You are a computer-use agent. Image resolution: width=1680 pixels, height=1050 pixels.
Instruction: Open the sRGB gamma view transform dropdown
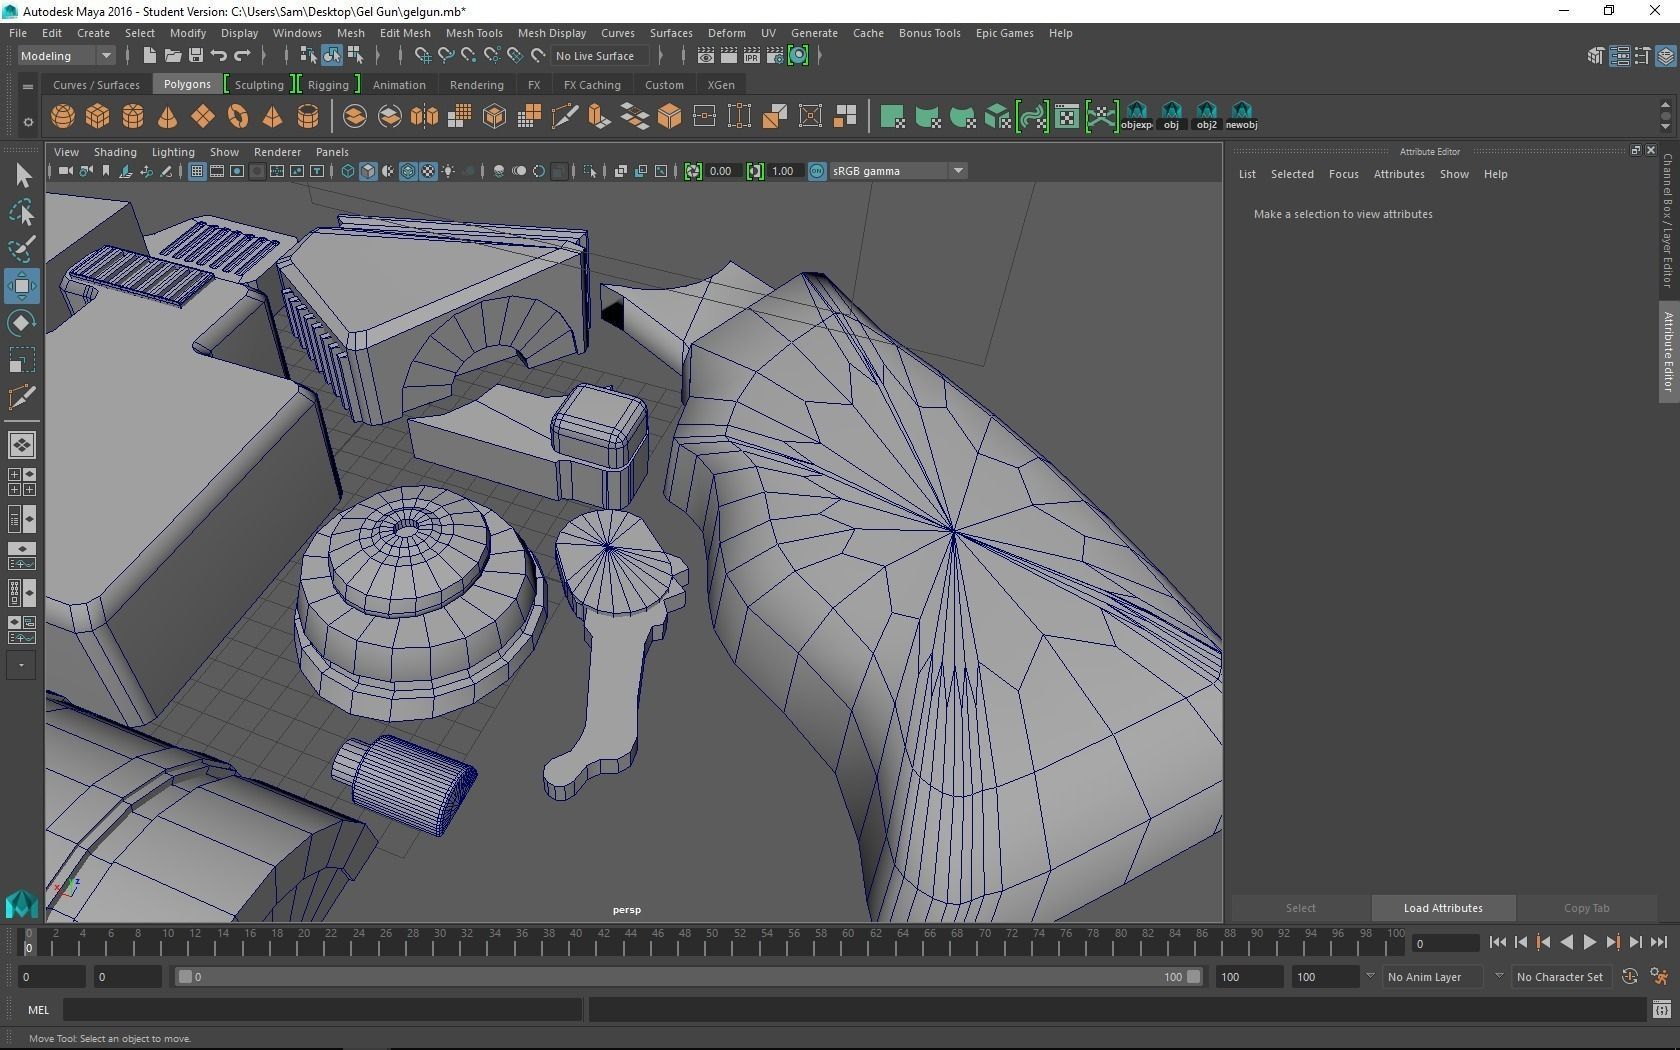point(898,171)
